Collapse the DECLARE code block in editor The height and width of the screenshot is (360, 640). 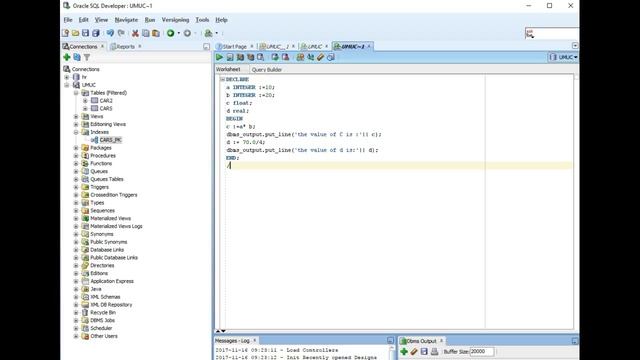[x=222, y=79]
